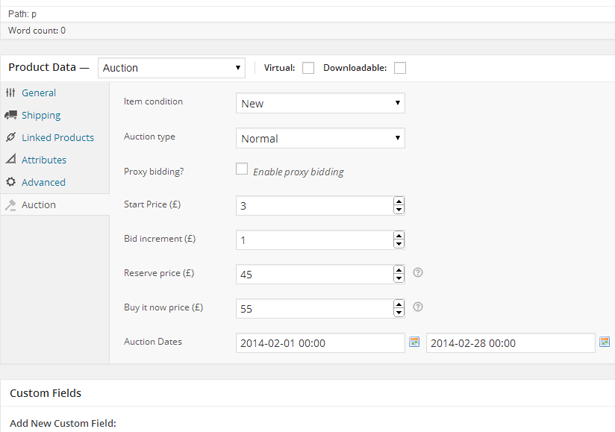This screenshot has width=615, height=432.
Task: Click the General tab sliders icon
Action: pos(11,93)
